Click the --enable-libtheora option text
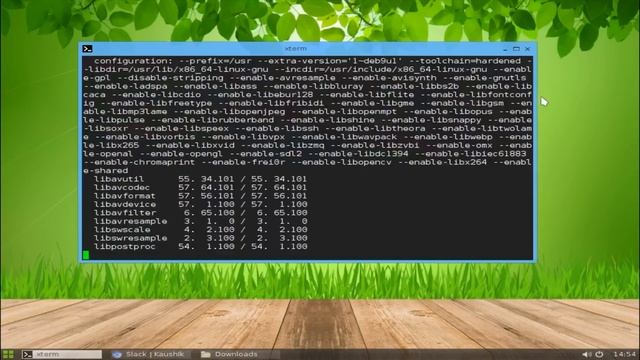640x360 pixels. tap(375, 129)
